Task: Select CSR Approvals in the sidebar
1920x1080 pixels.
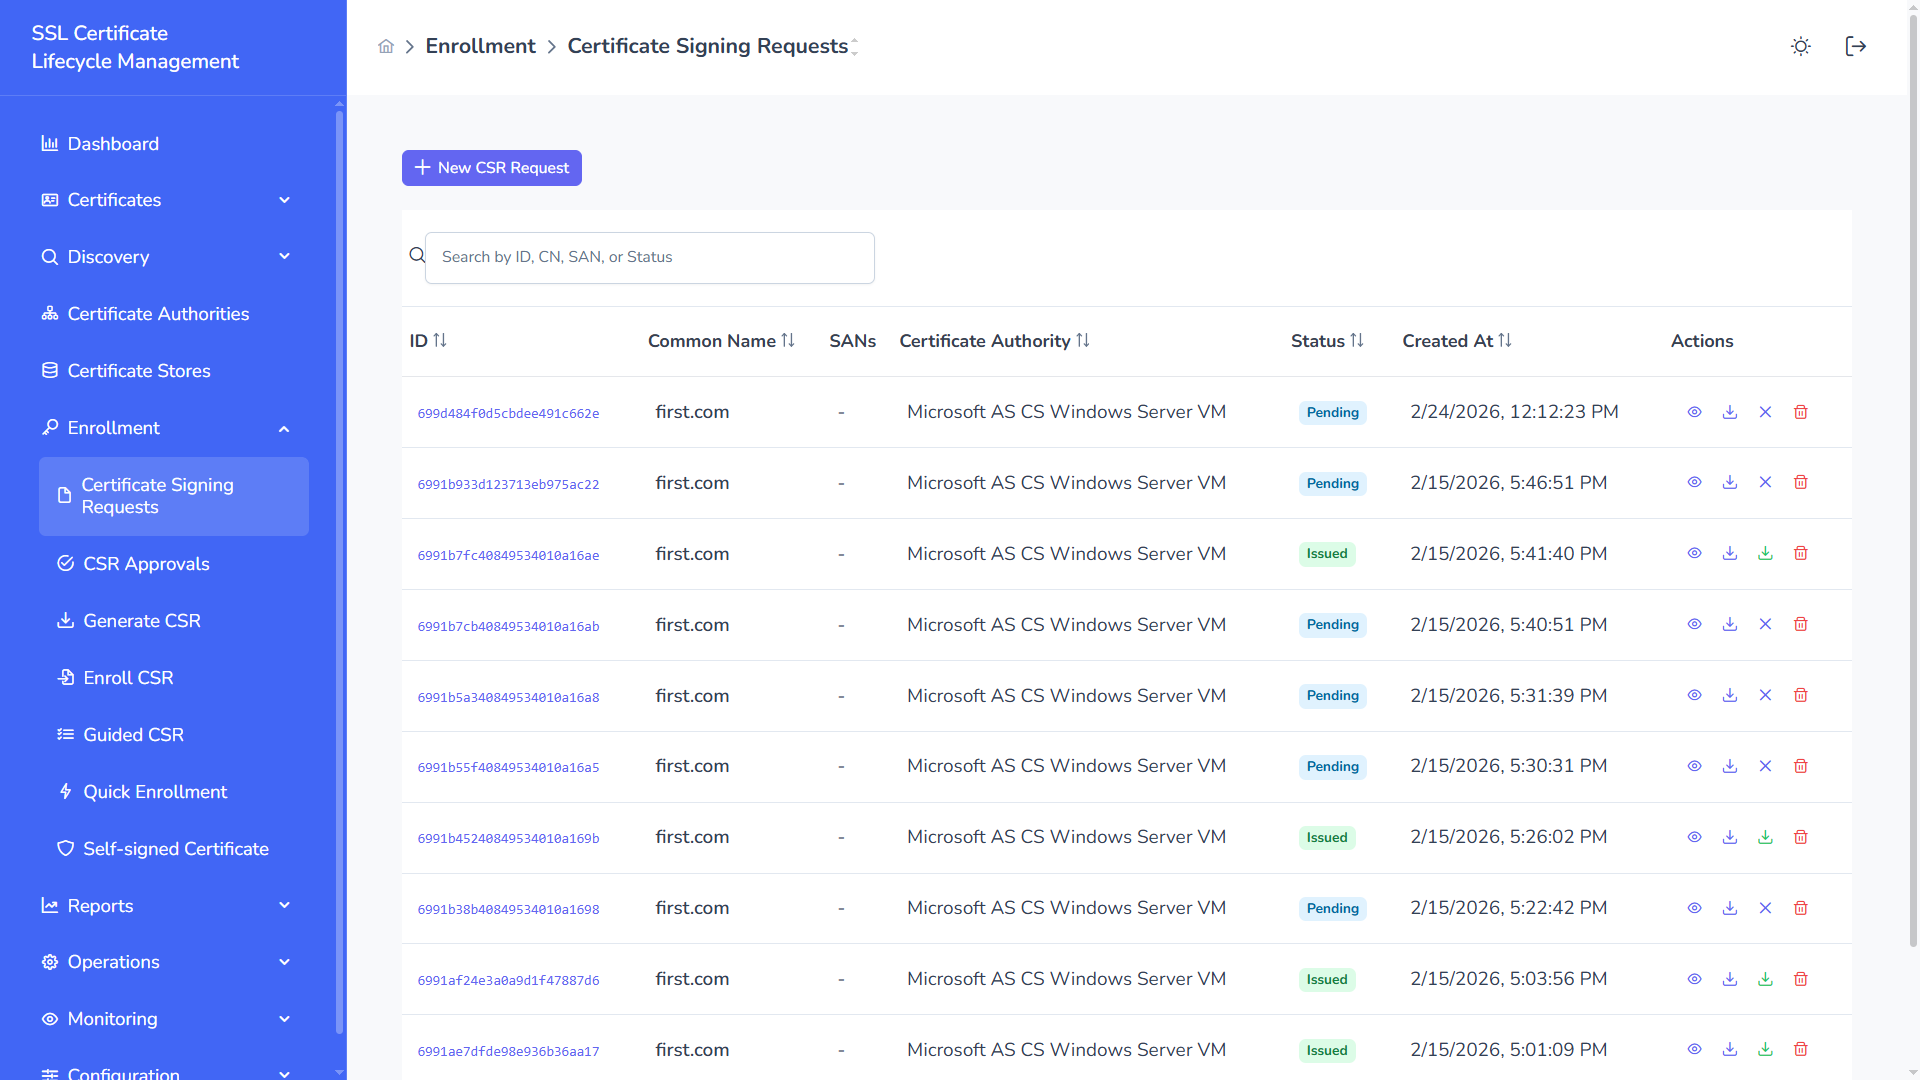Action: click(146, 563)
